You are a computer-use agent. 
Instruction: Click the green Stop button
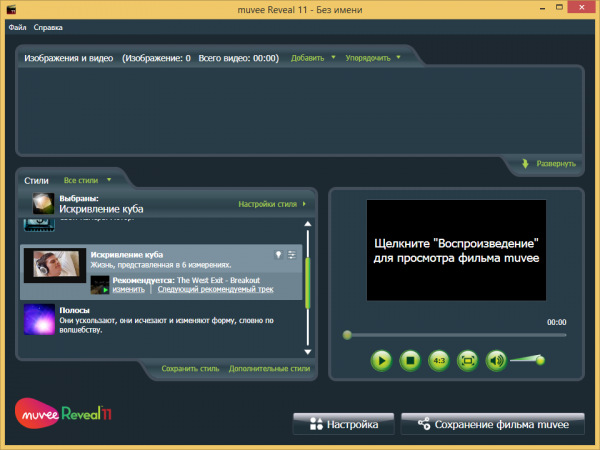point(410,360)
